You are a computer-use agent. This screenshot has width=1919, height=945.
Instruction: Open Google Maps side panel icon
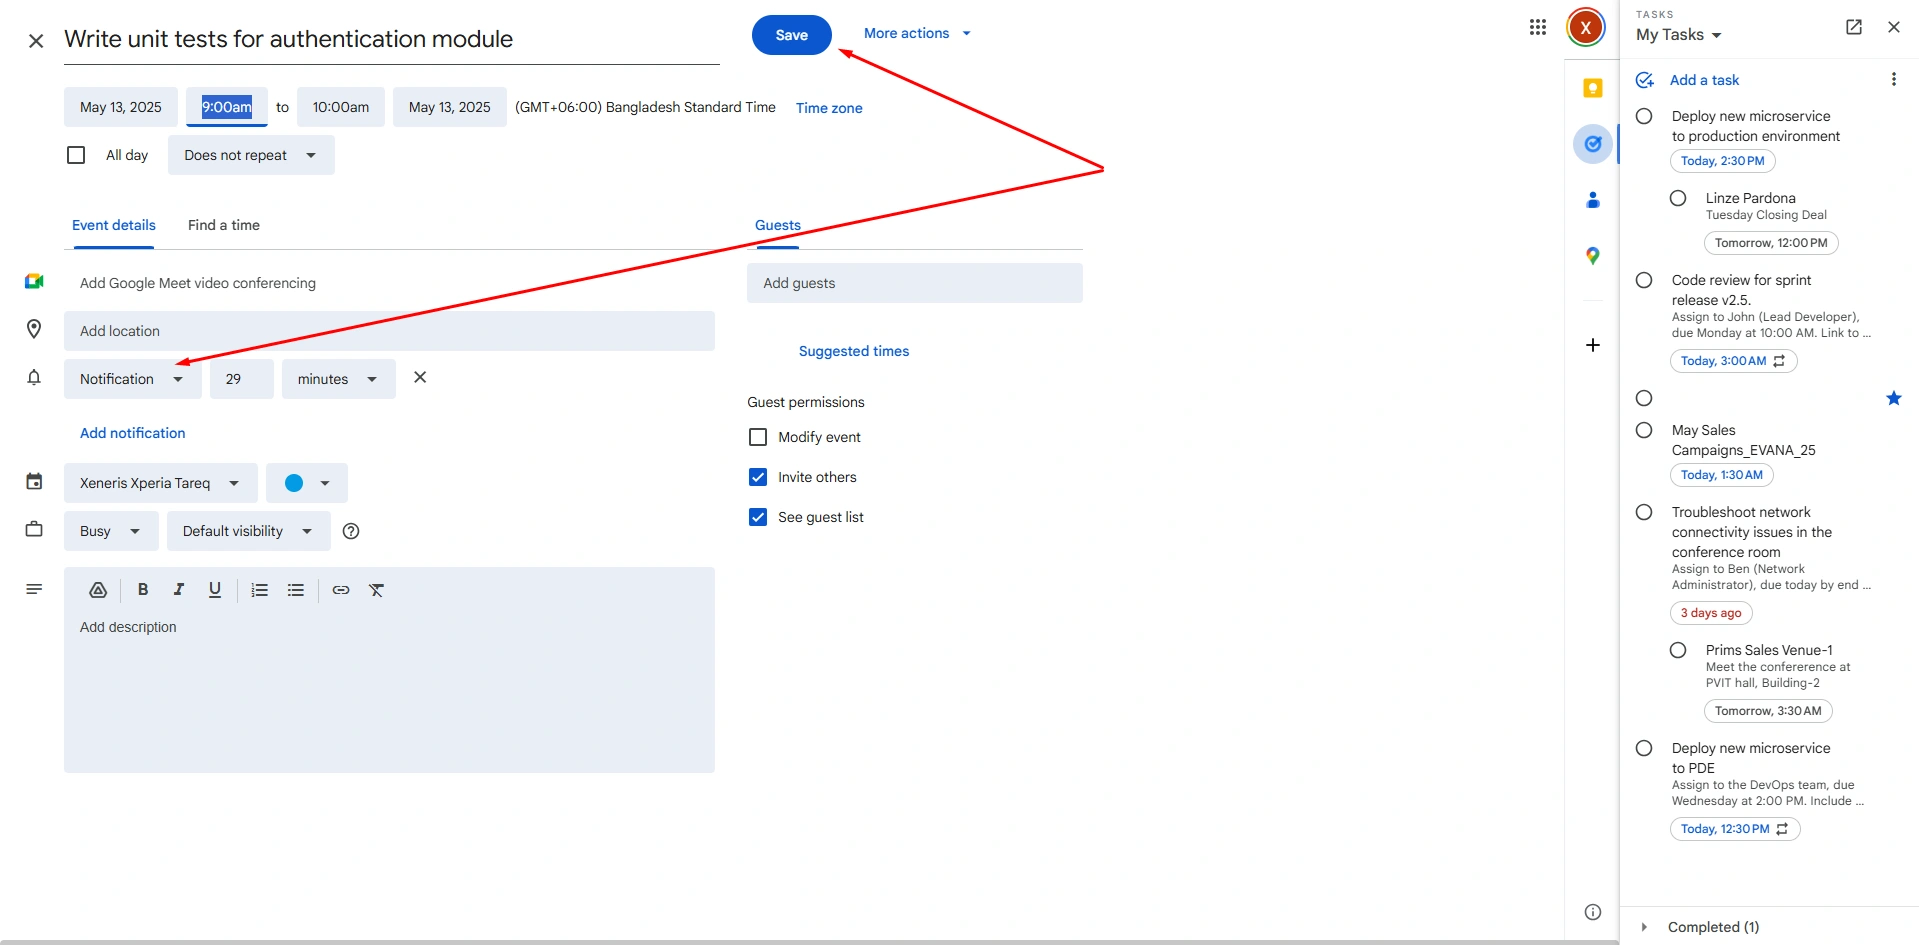click(x=1593, y=256)
